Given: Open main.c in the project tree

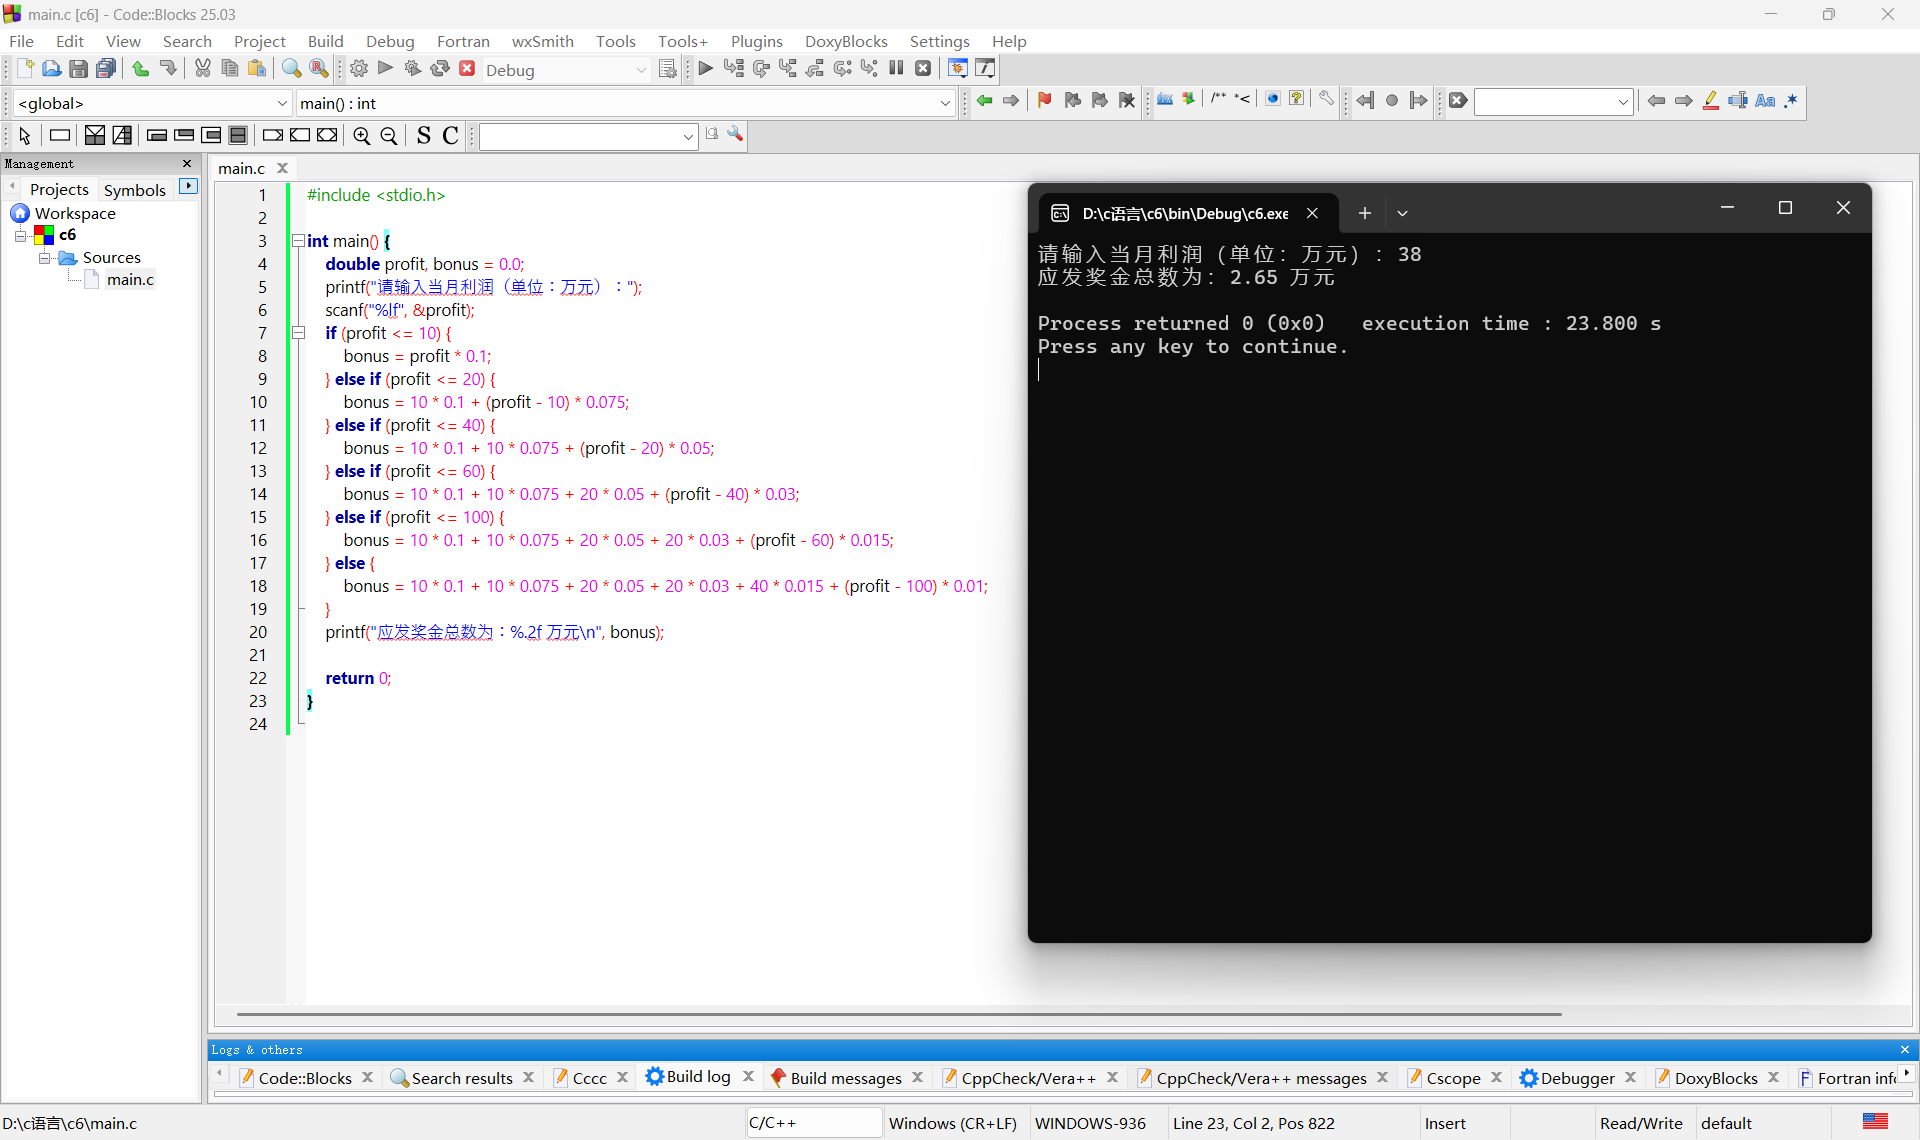Looking at the screenshot, I should (x=130, y=280).
